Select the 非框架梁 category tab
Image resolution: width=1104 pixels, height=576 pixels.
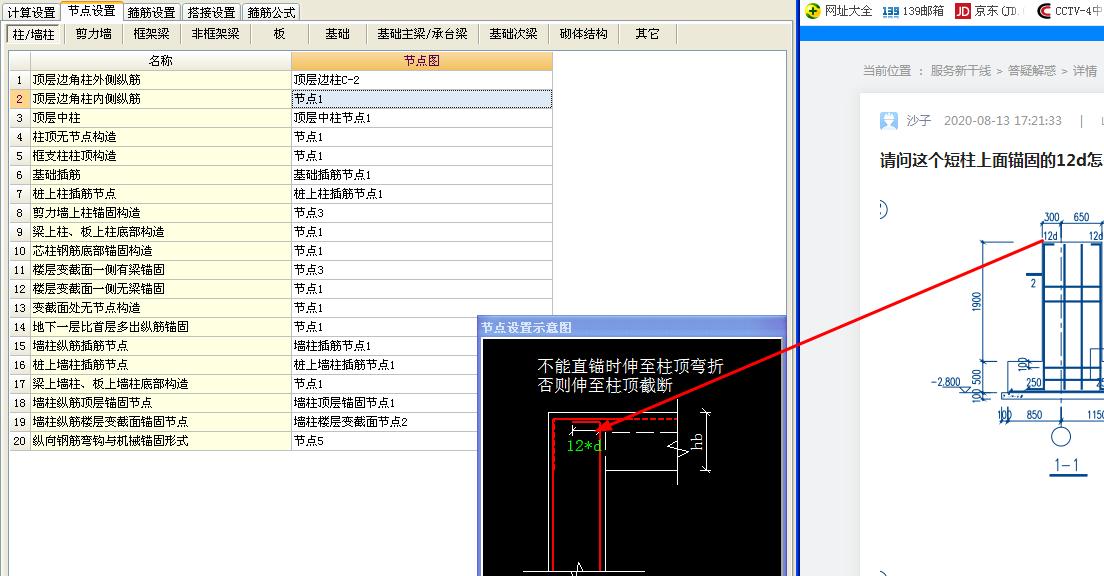[215, 34]
